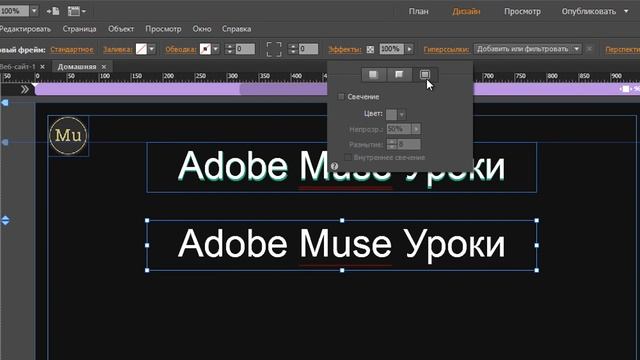This screenshot has width=640, height=360.
Task: Switch to the Веб-сайт-1 document tab
Action: pyautogui.click(x=18, y=67)
